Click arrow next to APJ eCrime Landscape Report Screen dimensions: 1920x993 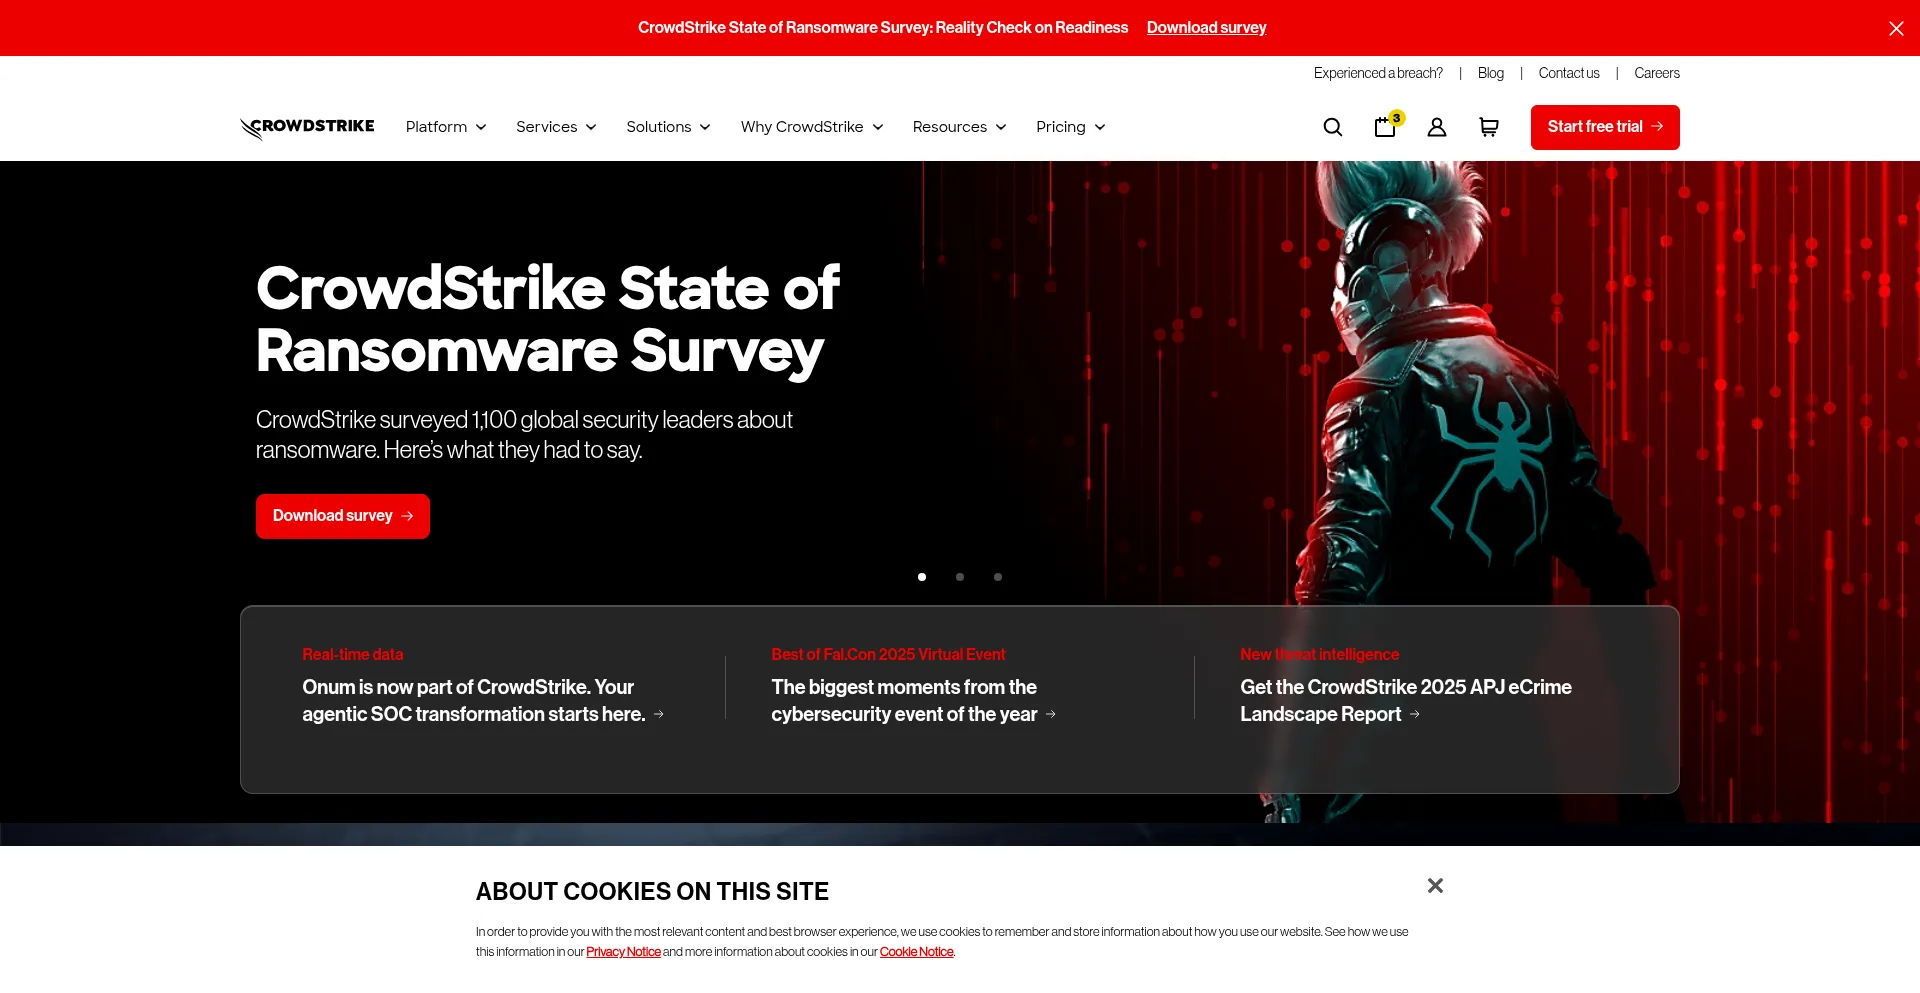[x=1415, y=715]
